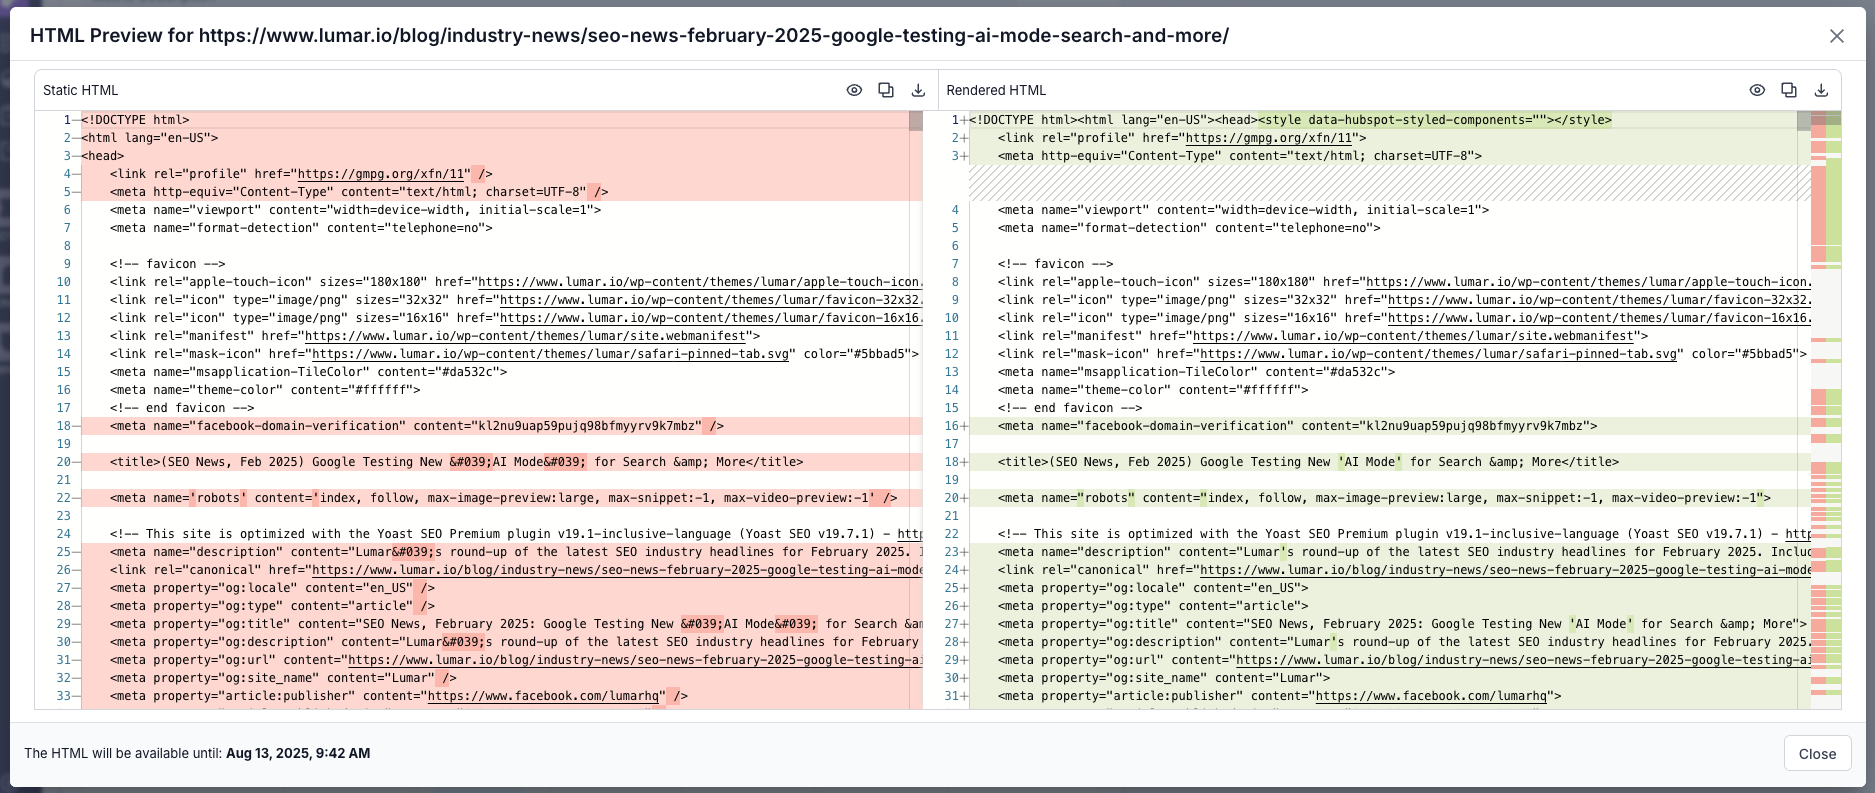
Task: Open facebook.com/lumarhq link in Rendered HTML
Action: click(1431, 696)
